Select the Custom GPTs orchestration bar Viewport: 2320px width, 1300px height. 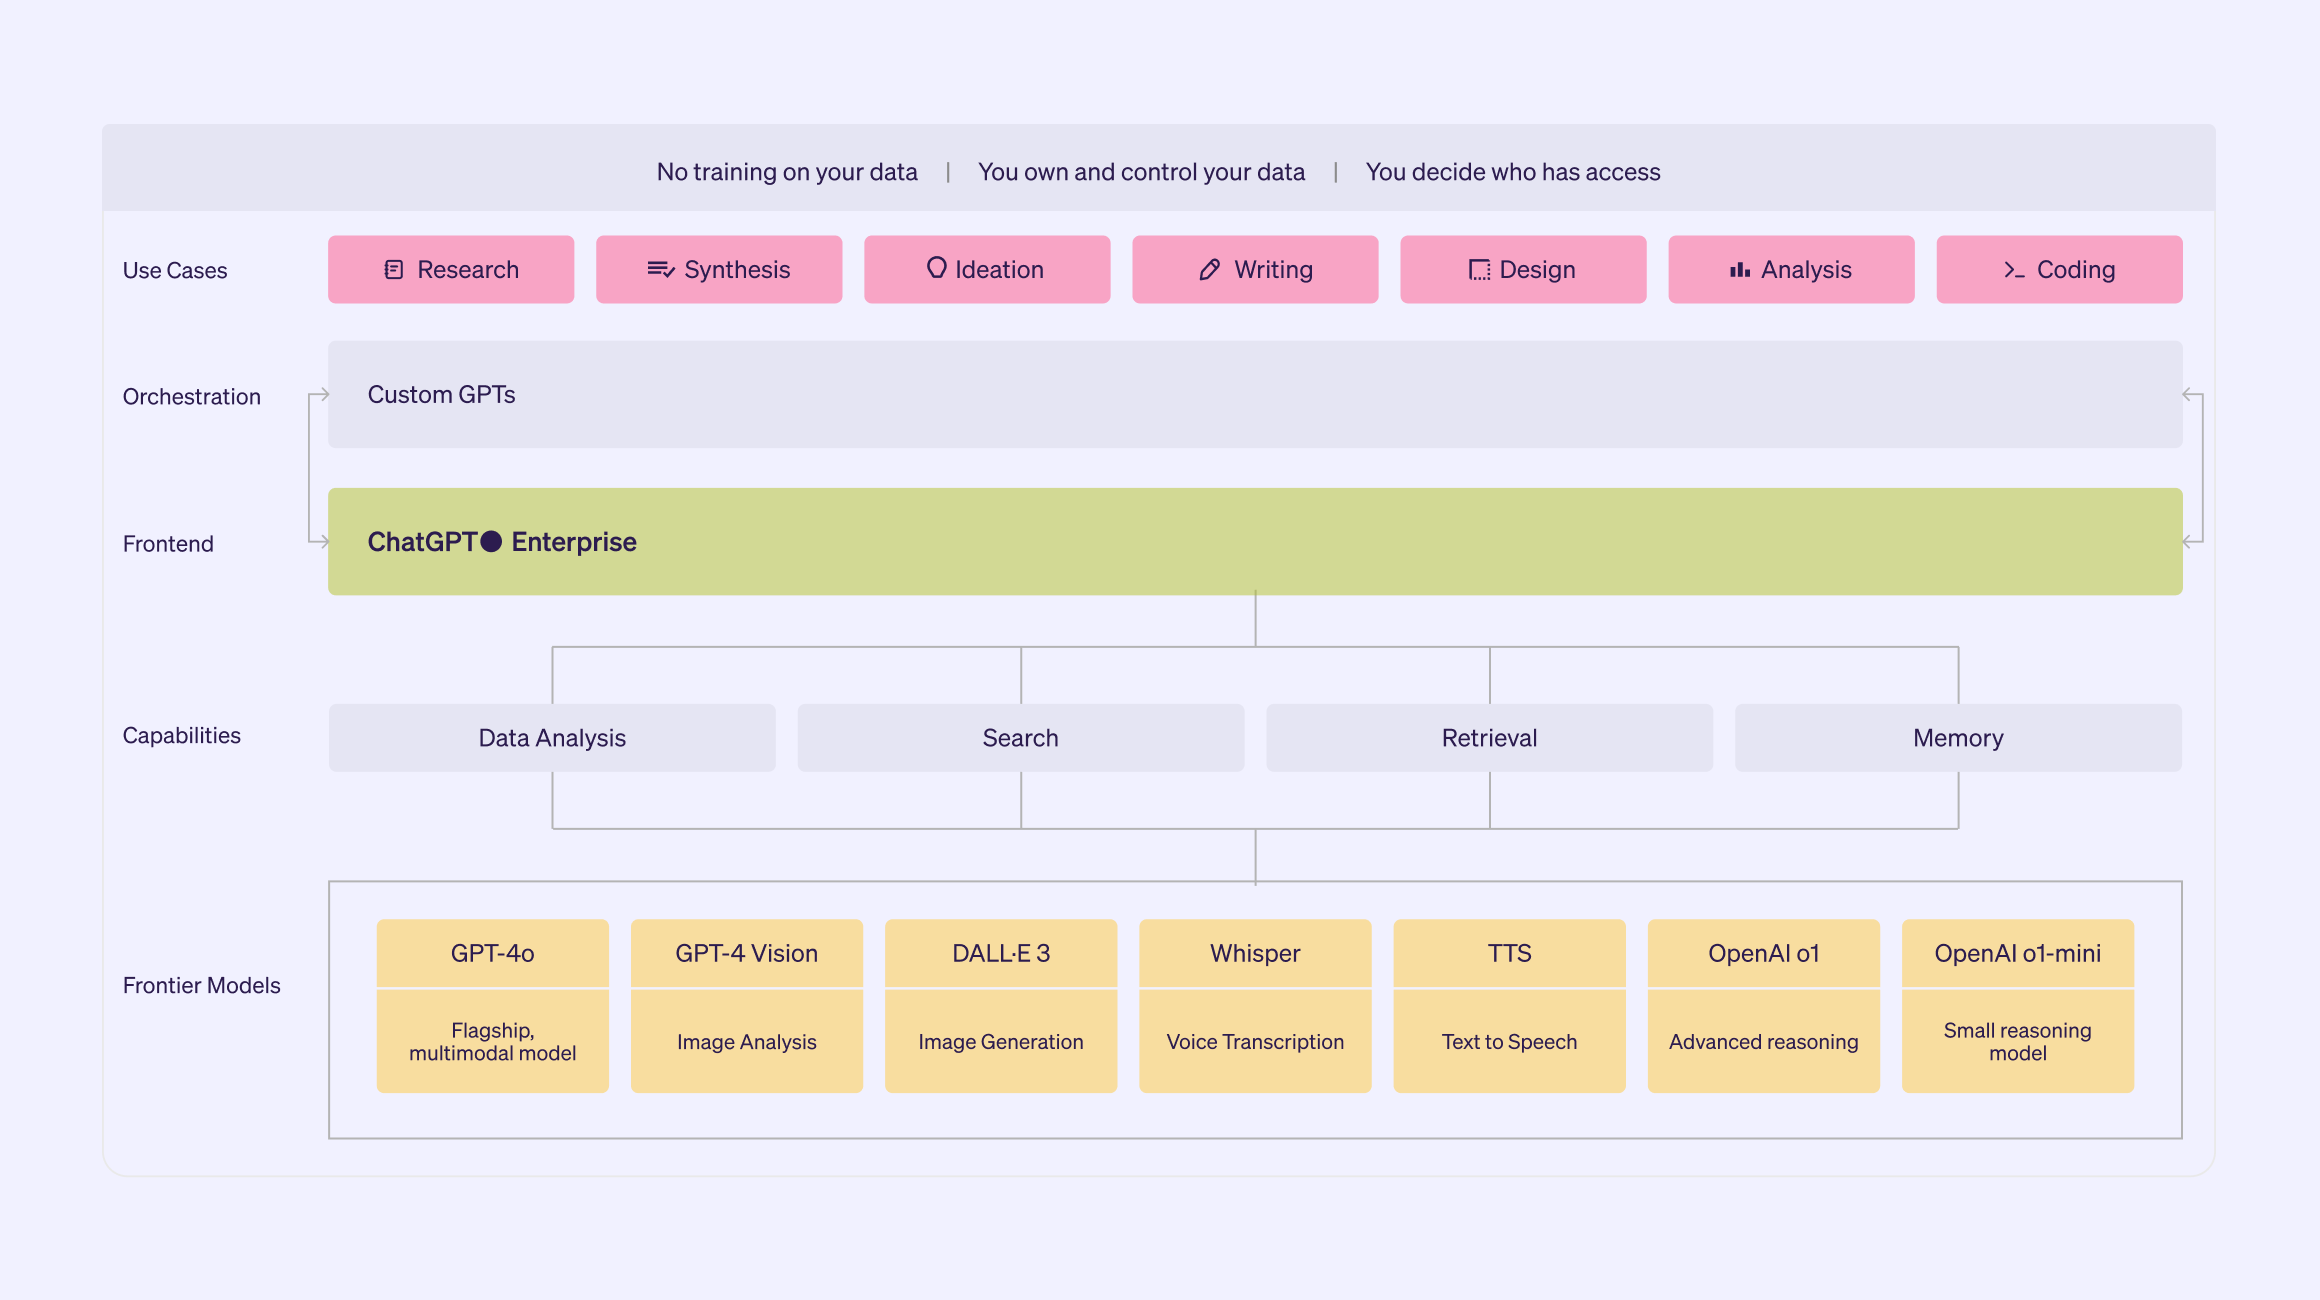(1255, 395)
